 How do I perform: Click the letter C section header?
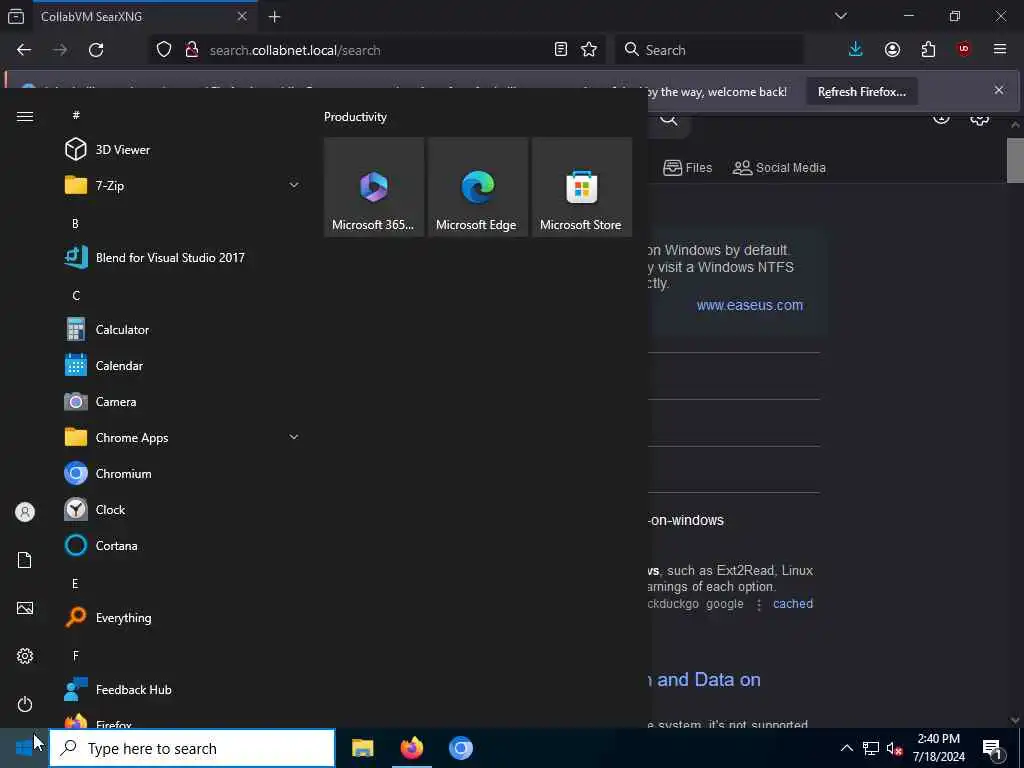(76, 296)
